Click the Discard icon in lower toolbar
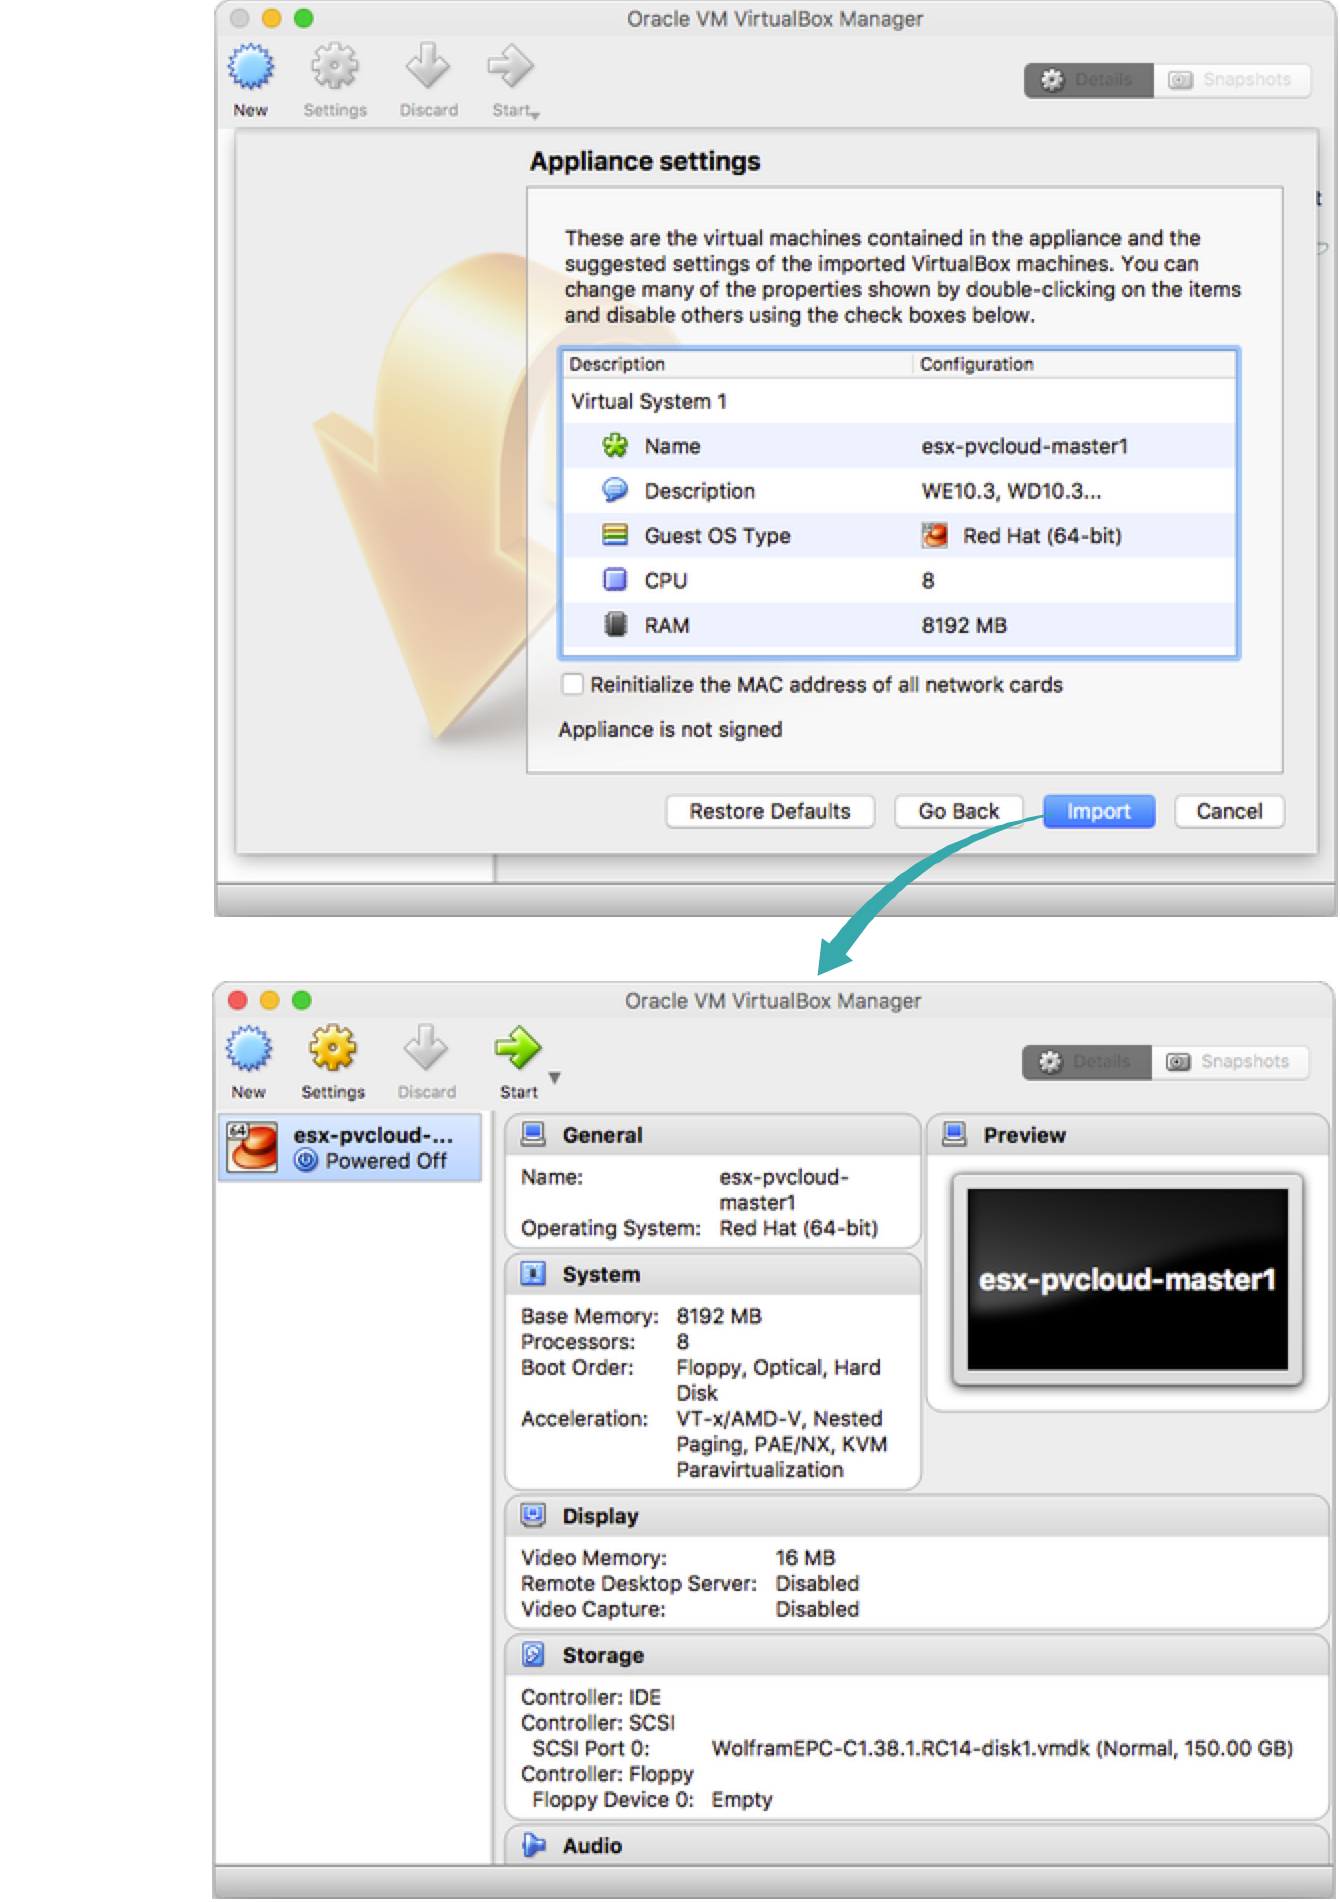Image resolution: width=1340 pixels, height=1902 pixels. point(426,1049)
